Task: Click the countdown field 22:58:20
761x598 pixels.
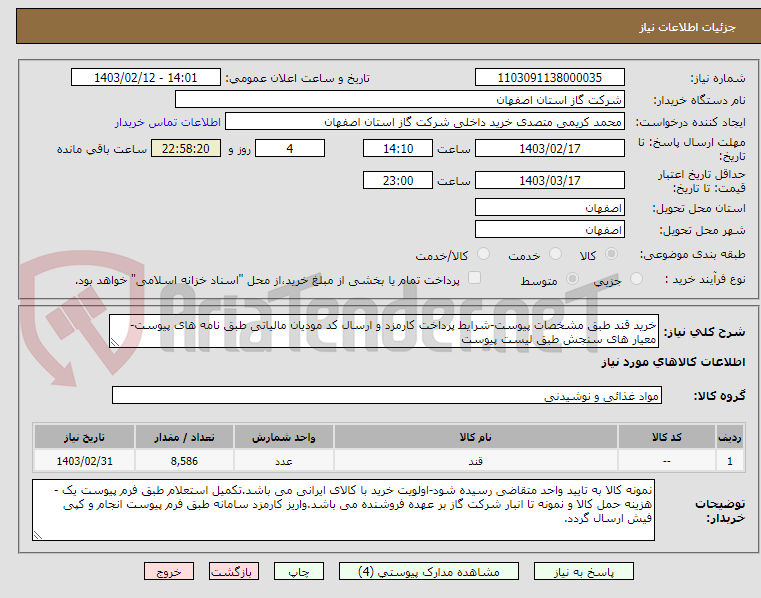Action: tap(186, 149)
